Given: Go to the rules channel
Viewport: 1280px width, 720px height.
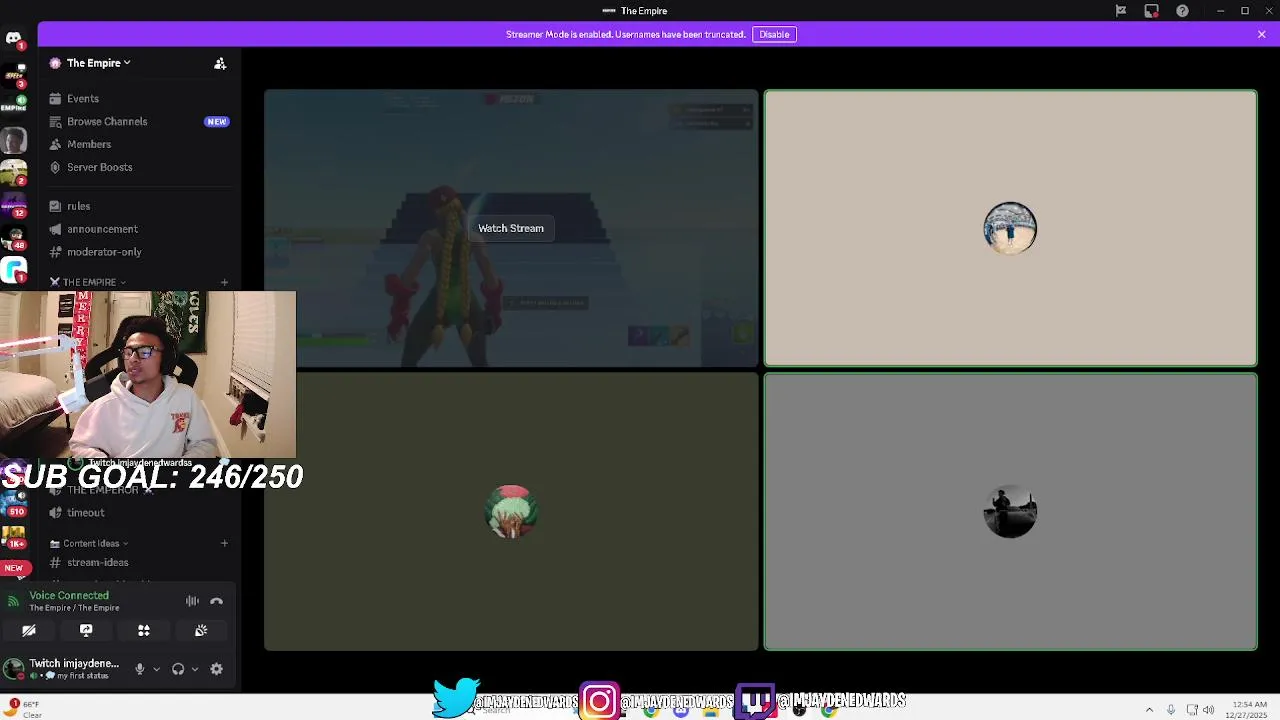Looking at the screenshot, I should click(x=140, y=206).
